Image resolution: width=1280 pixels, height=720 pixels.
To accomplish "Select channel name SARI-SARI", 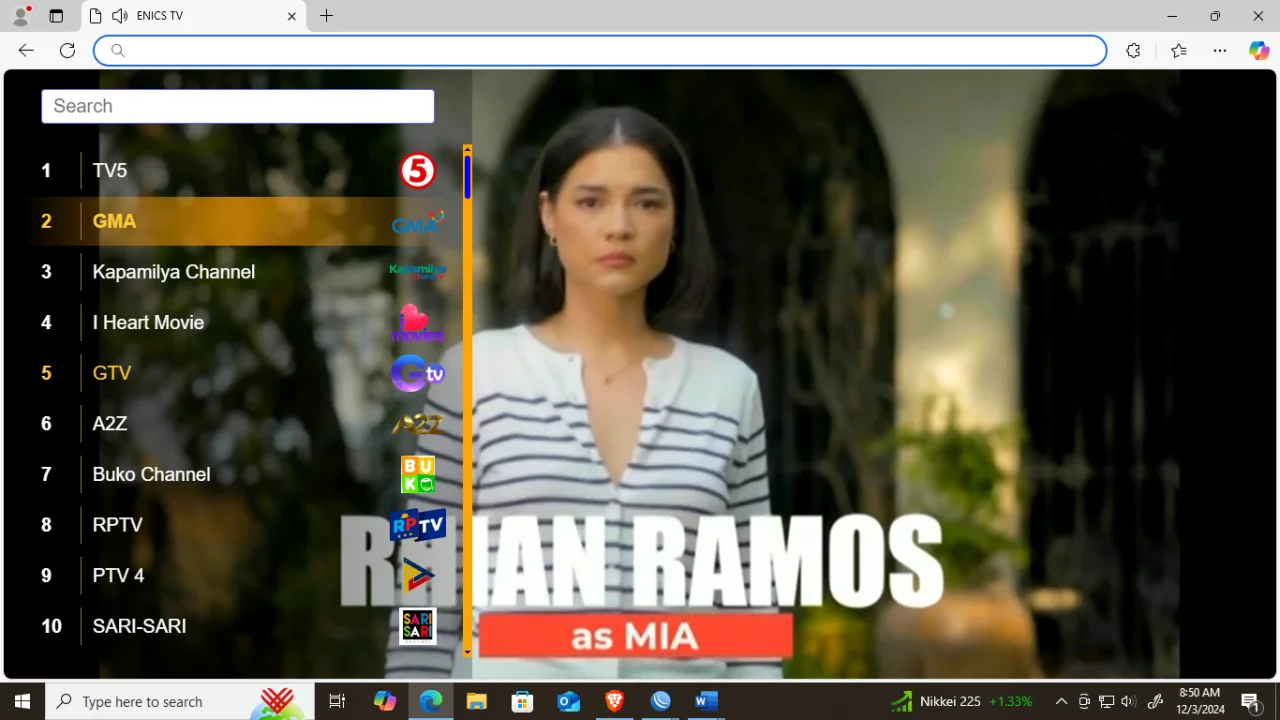I will pos(139,627).
